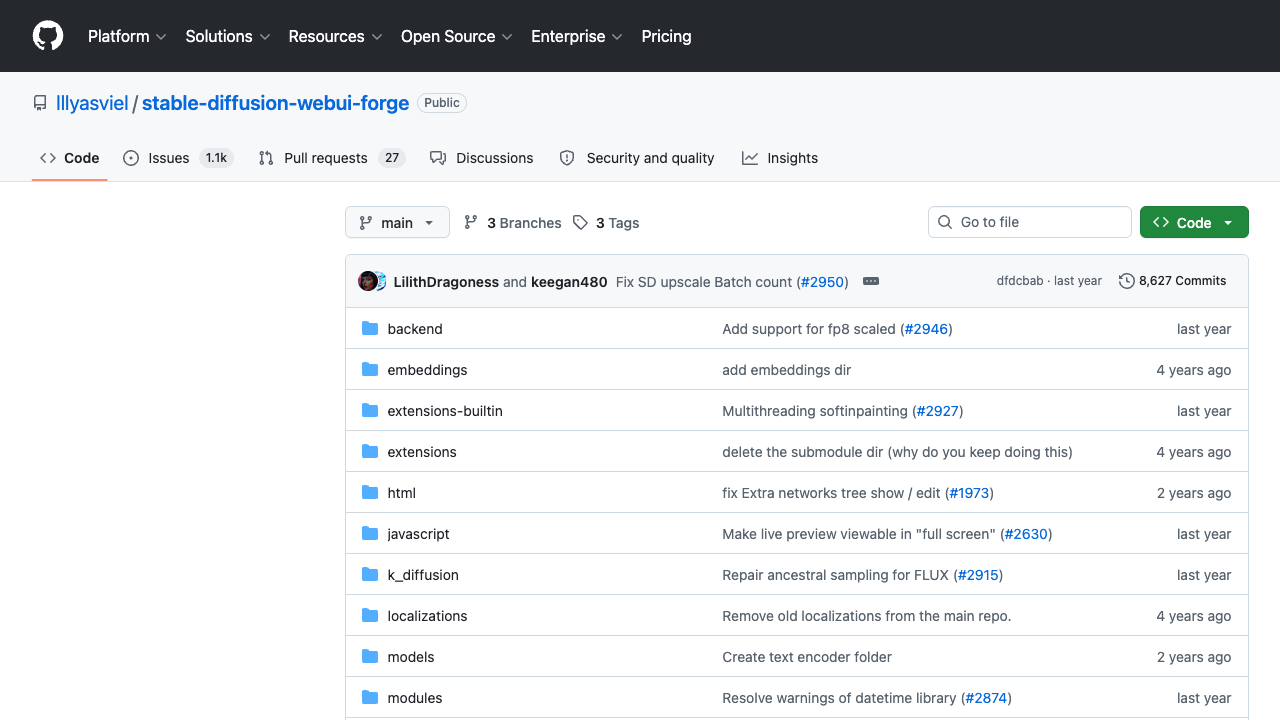View the 3 Branches list
This screenshot has height=720, width=1280.
[513, 222]
